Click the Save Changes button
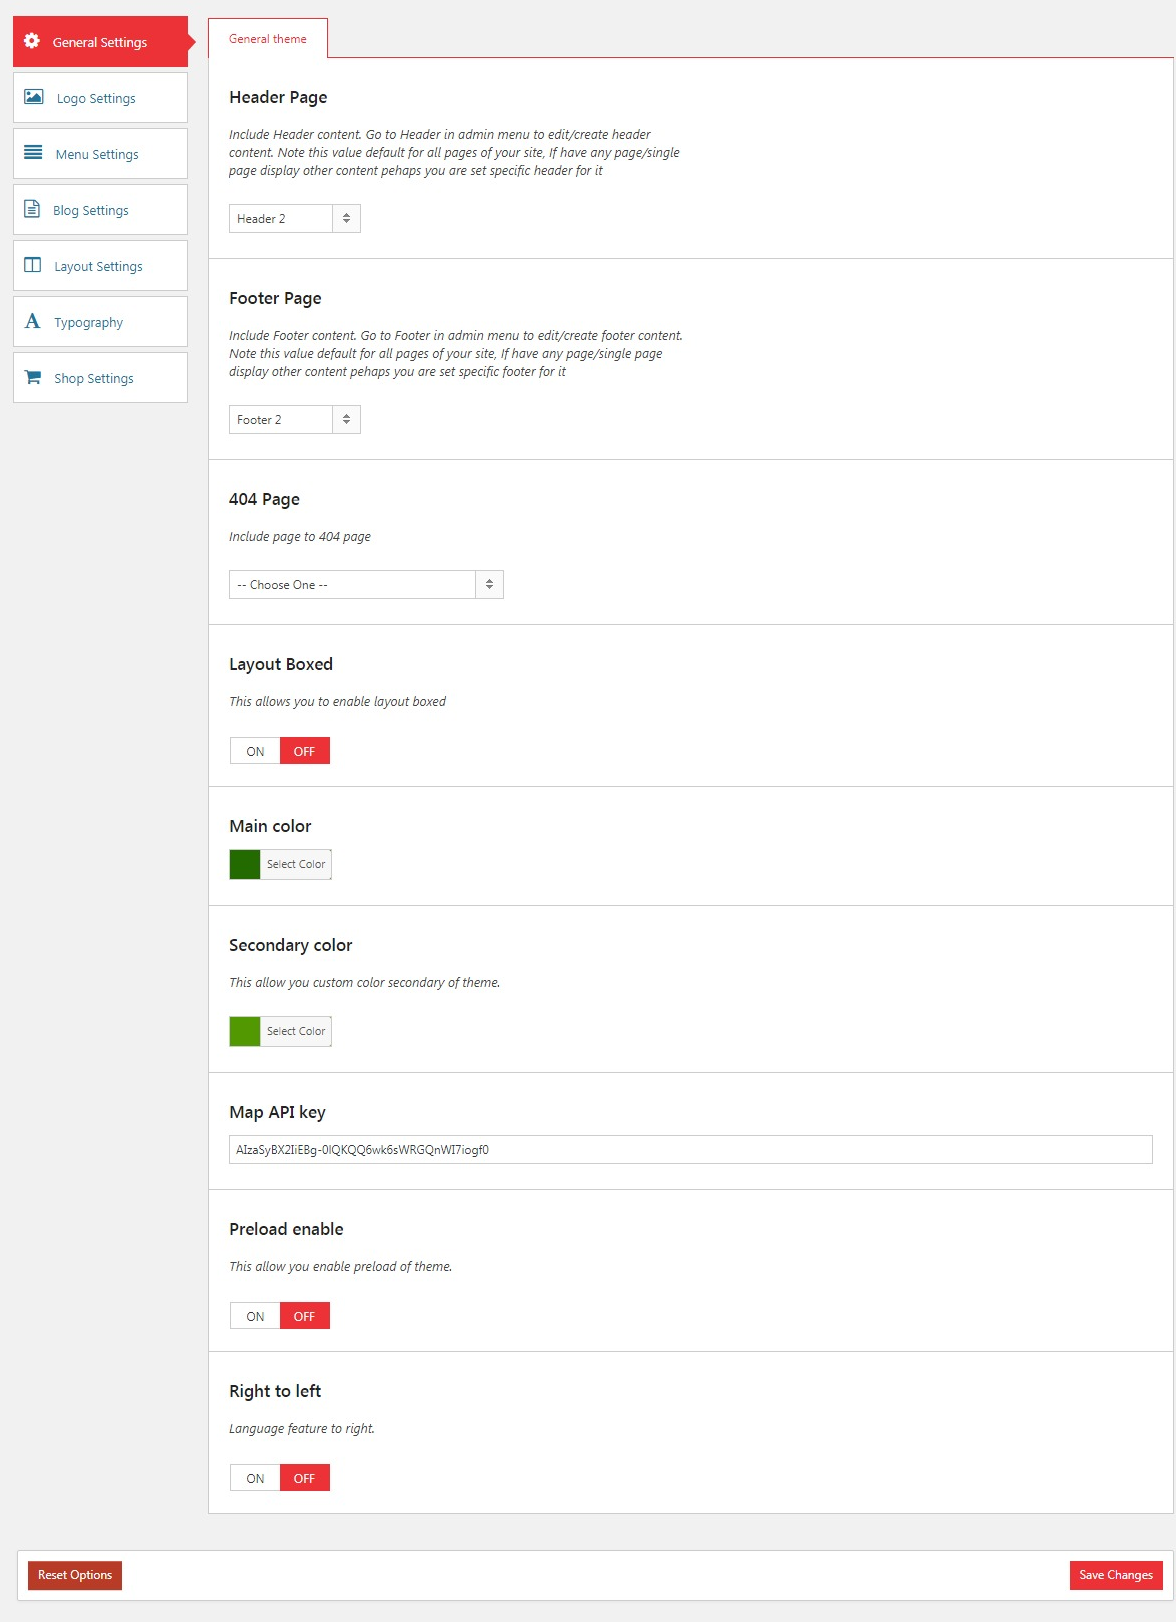Screen dimensions: 1176x1622 coord(1116,1575)
